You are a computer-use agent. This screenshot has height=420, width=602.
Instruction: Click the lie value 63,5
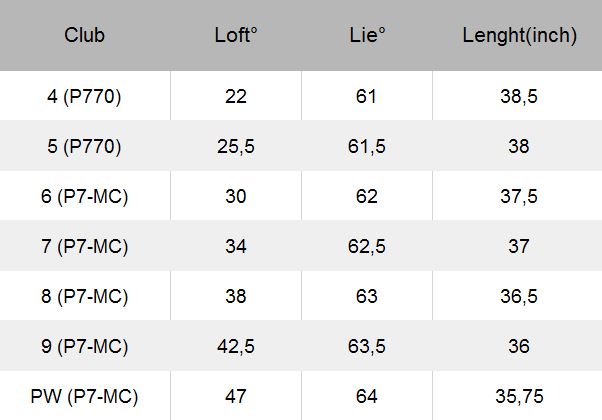367,346
